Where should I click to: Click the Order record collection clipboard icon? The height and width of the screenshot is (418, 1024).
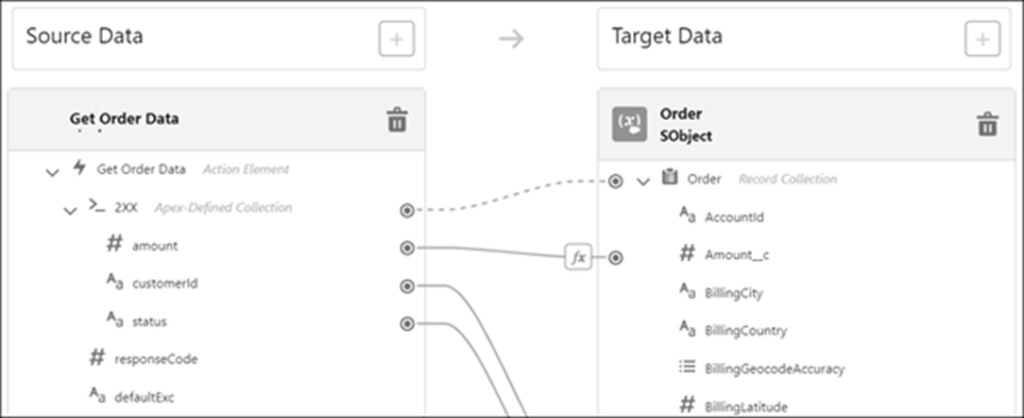[x=669, y=178]
